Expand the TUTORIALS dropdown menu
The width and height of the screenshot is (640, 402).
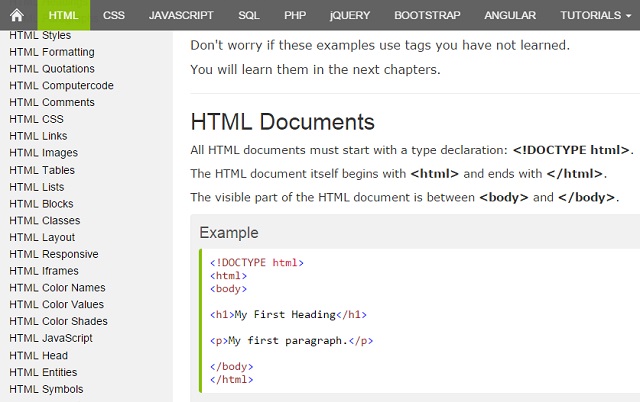click(595, 15)
